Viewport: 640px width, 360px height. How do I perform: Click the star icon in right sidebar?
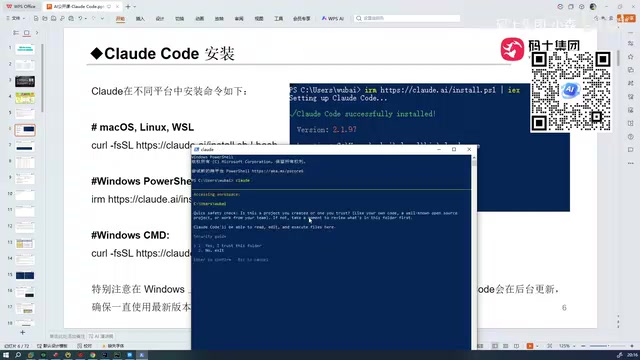(x=631, y=57)
